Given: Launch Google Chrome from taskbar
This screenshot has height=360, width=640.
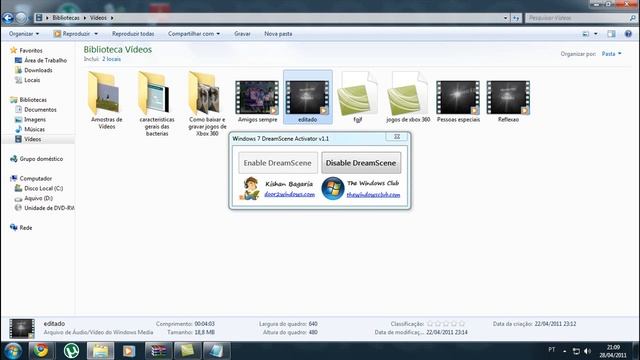Looking at the screenshot, I should (41, 351).
